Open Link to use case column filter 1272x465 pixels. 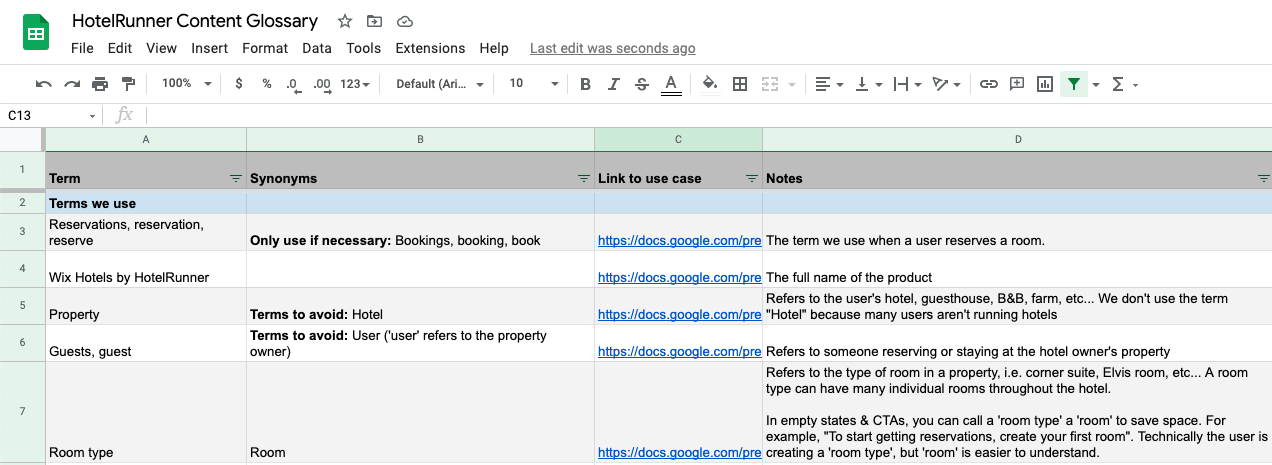click(752, 178)
